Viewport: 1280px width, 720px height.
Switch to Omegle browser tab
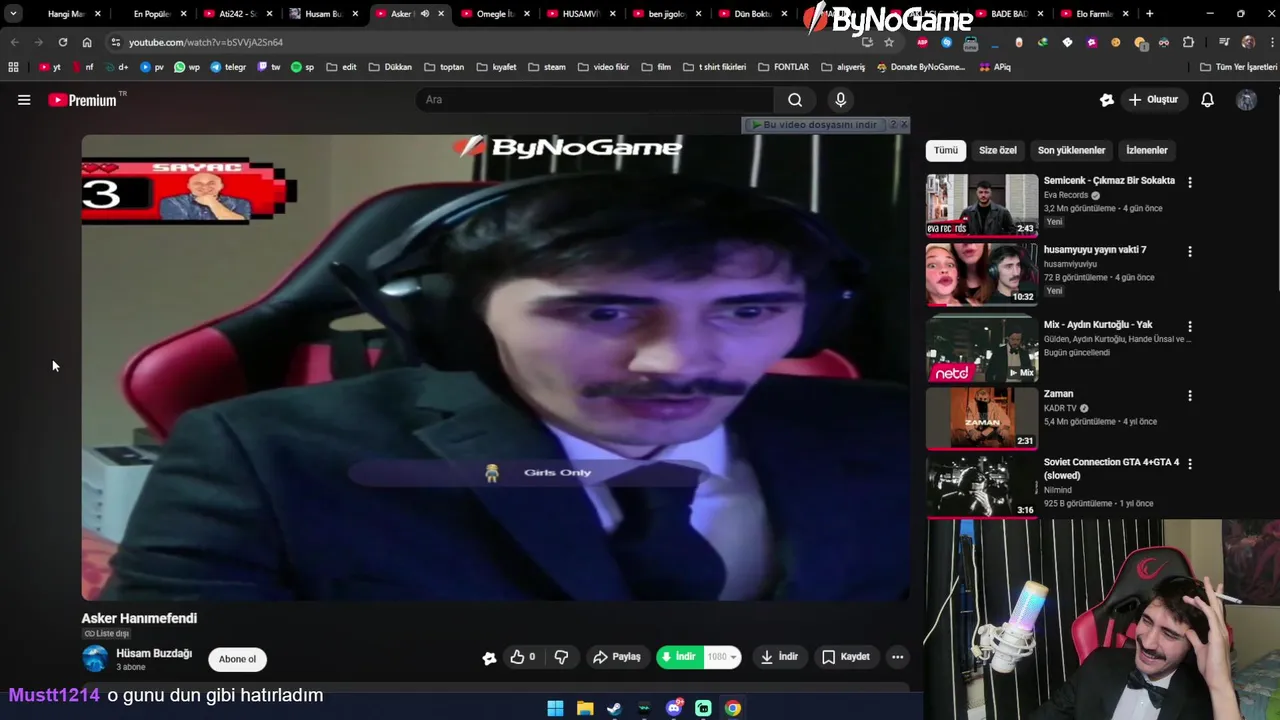click(x=495, y=14)
